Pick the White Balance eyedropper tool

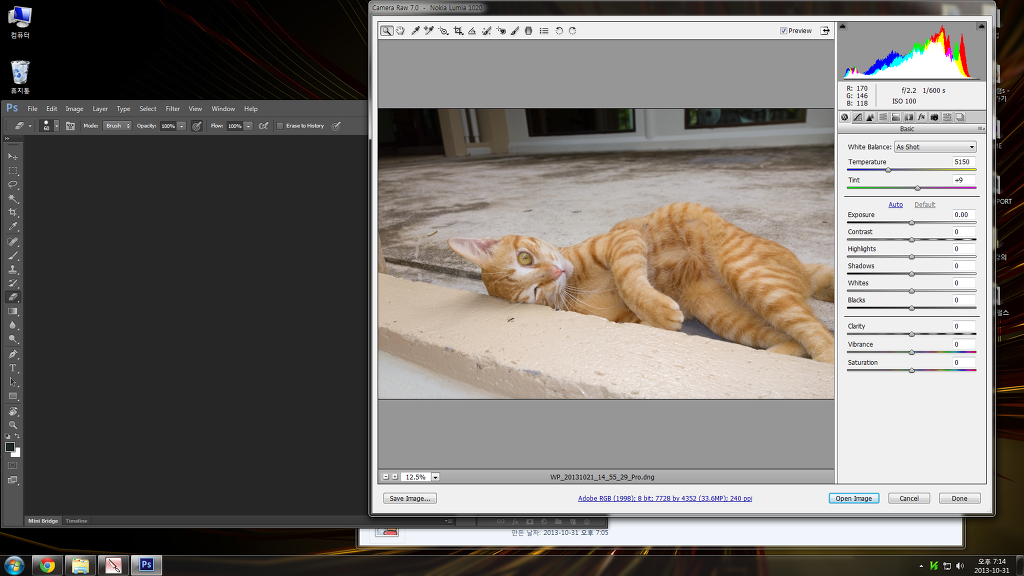coord(415,31)
